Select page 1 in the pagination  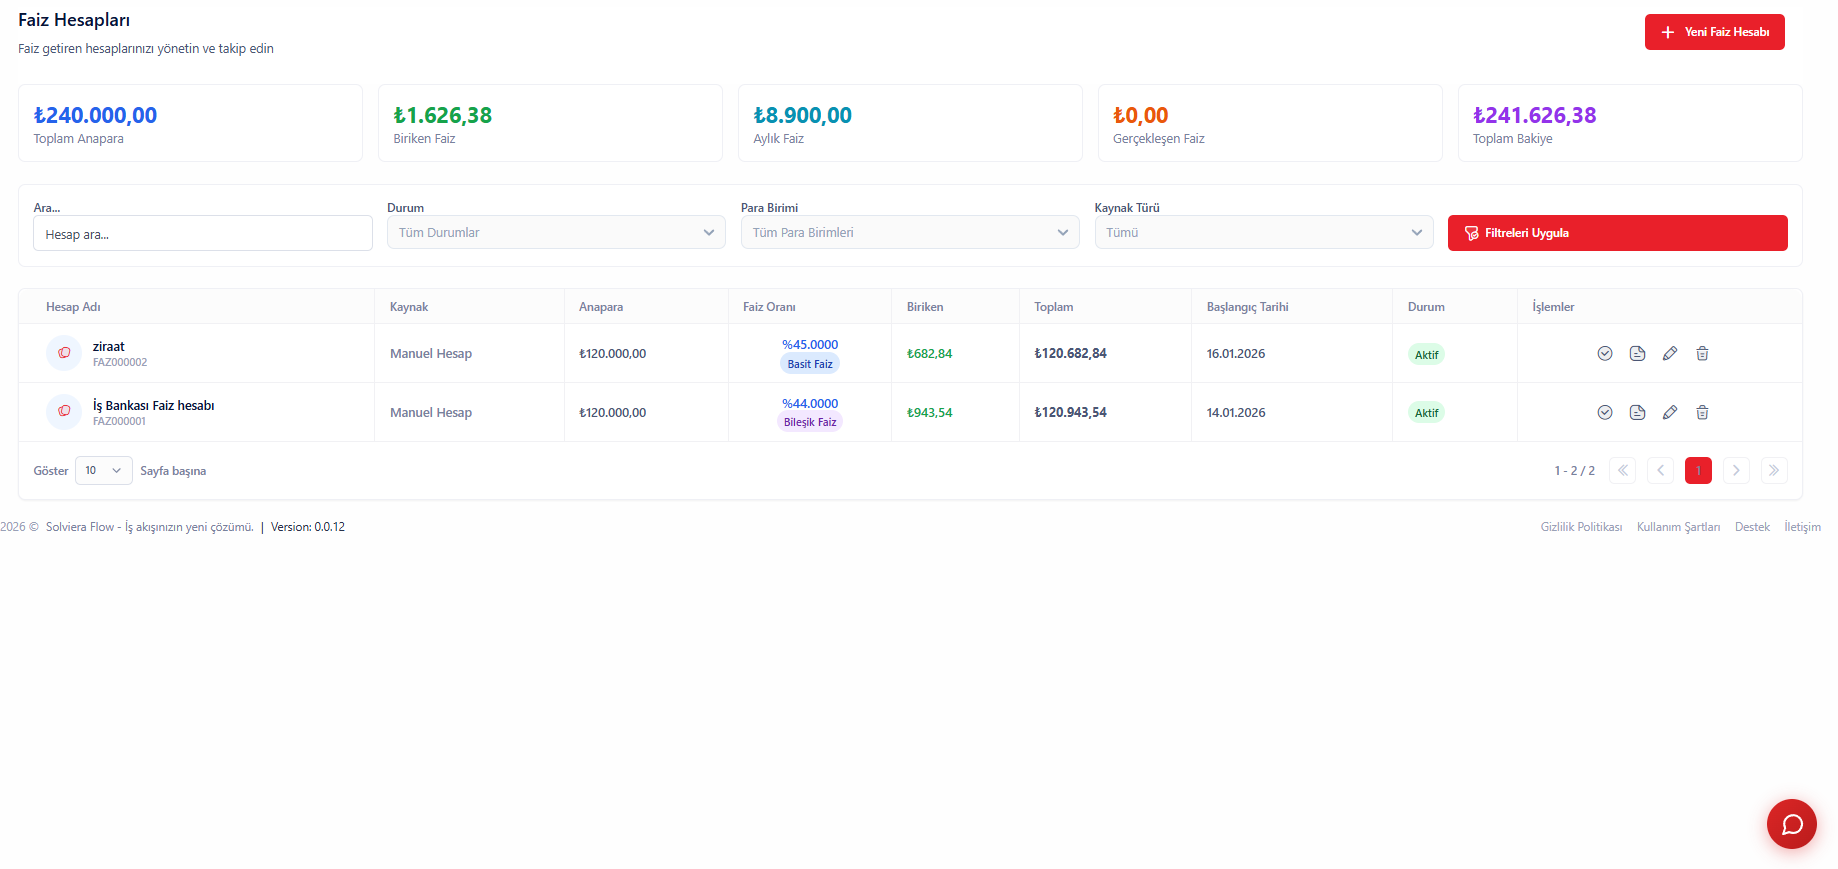click(x=1698, y=471)
